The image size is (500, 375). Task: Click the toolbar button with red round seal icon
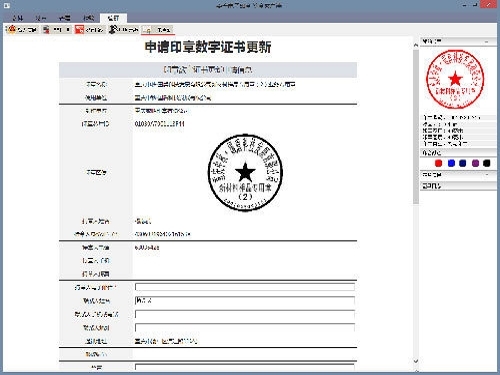tap(22, 30)
